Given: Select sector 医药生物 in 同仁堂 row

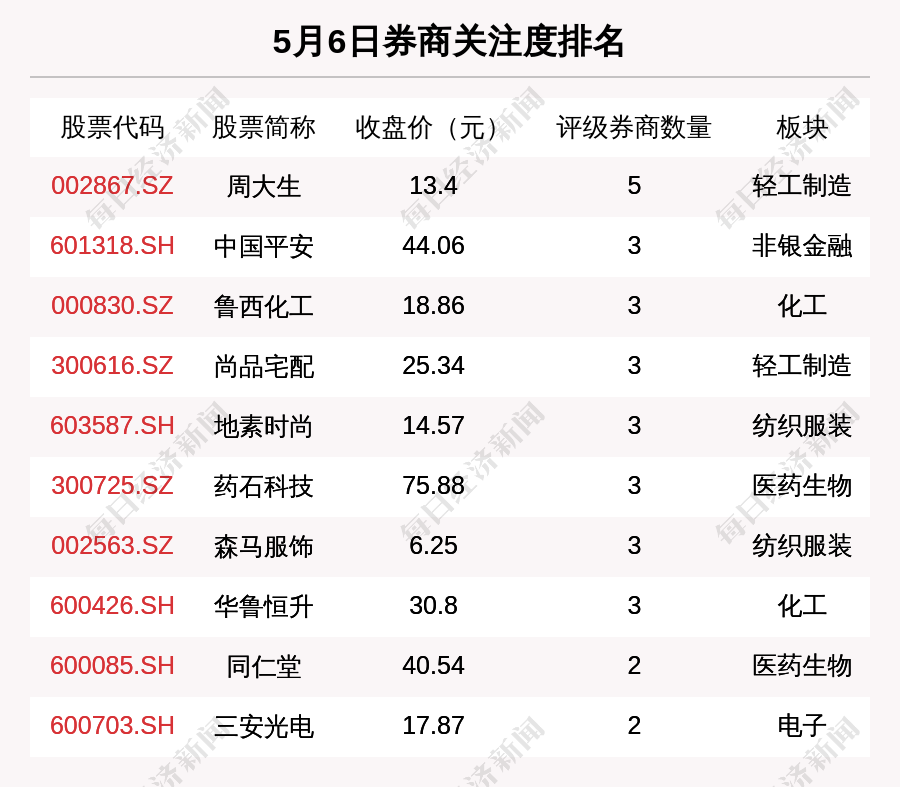Looking at the screenshot, I should tap(802, 666).
